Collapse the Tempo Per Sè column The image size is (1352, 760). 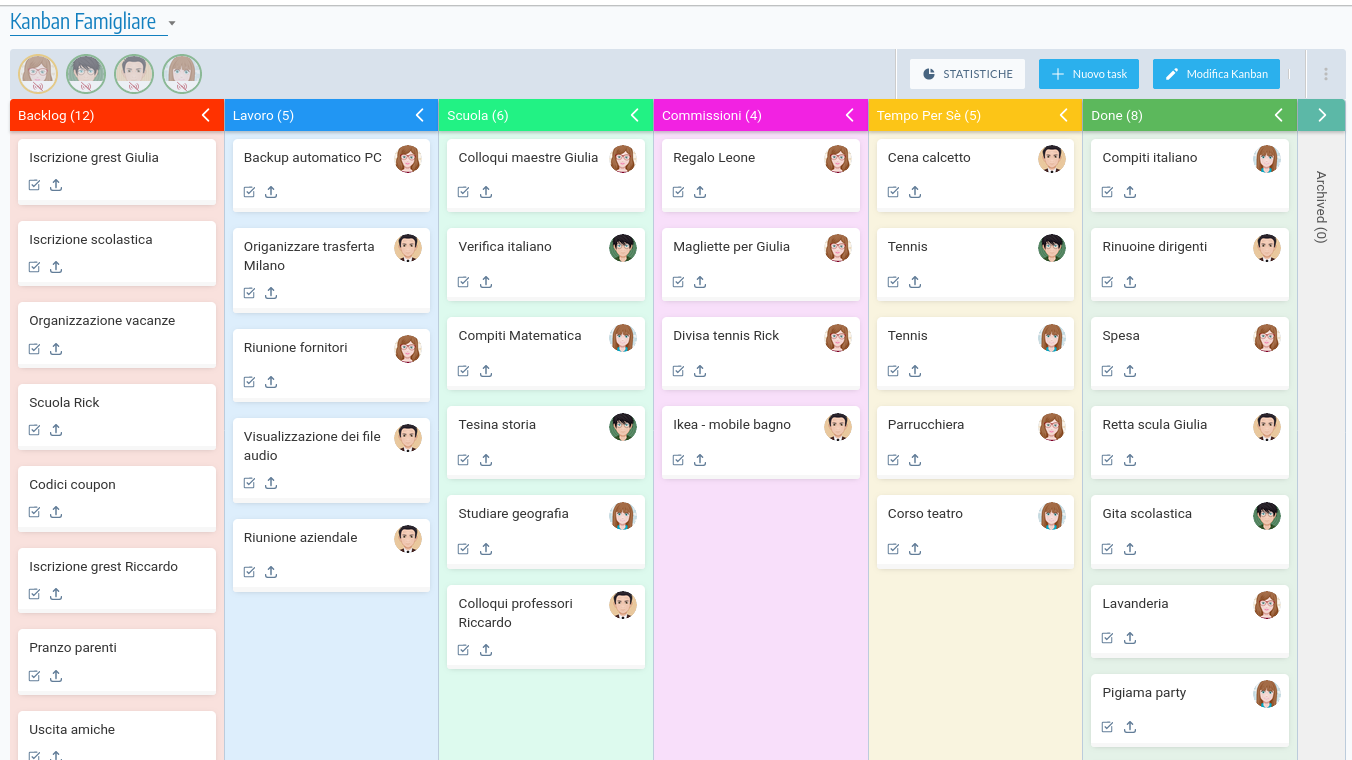click(1064, 115)
